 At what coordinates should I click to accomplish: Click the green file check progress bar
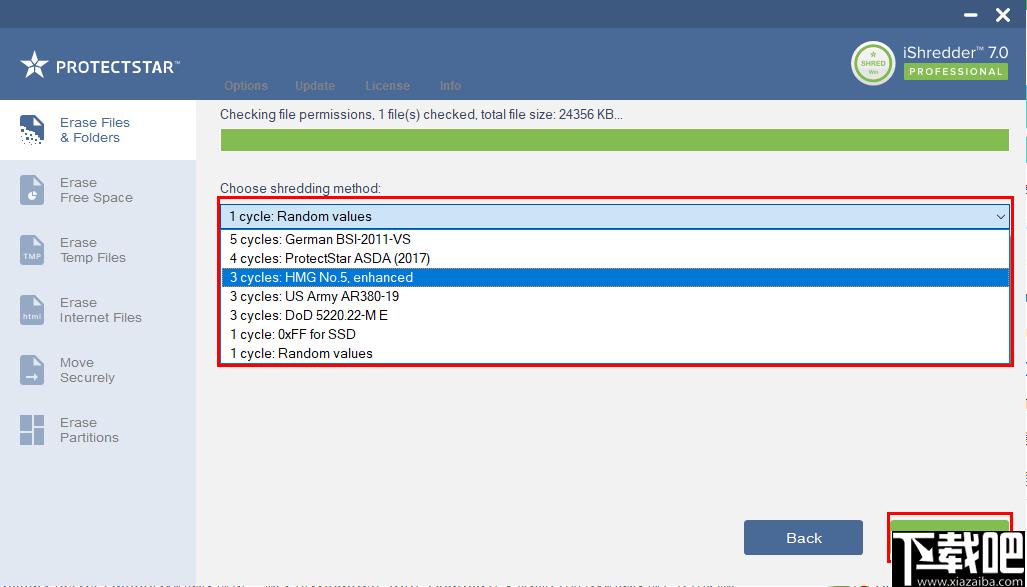point(614,140)
